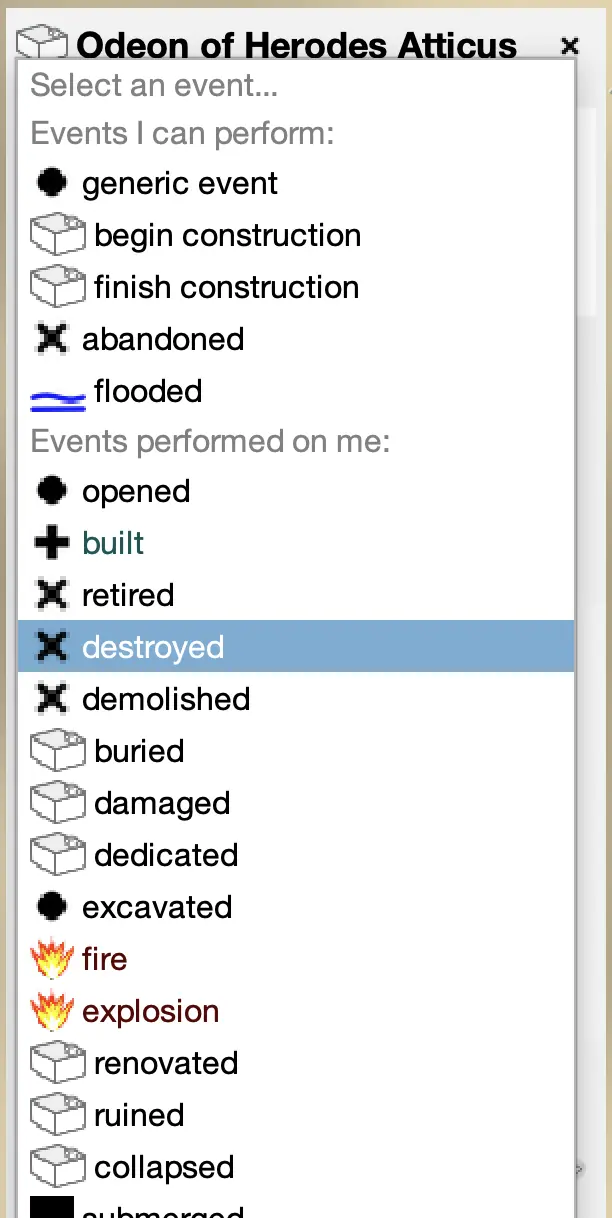Click the flame icon next to 'explosion'
The image size is (612, 1218).
tap(52, 1012)
